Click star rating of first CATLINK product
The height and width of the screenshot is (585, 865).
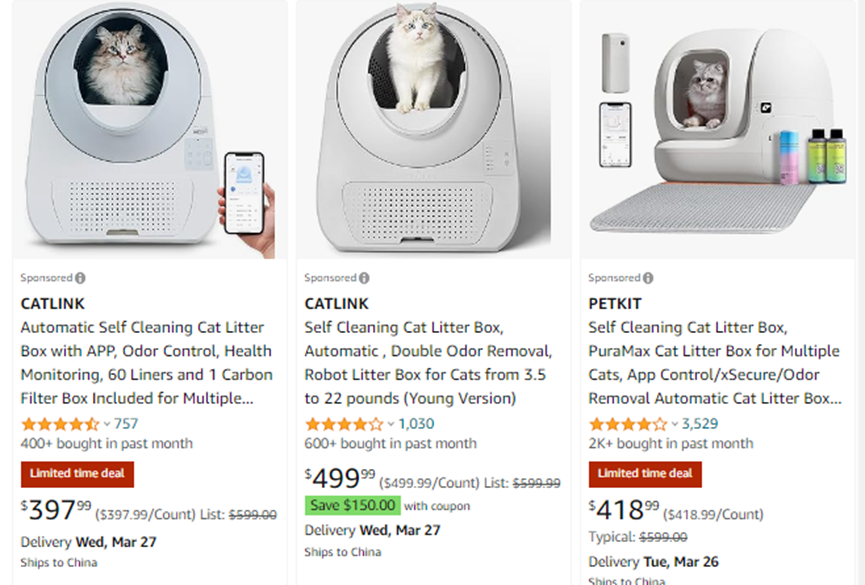click(60, 424)
